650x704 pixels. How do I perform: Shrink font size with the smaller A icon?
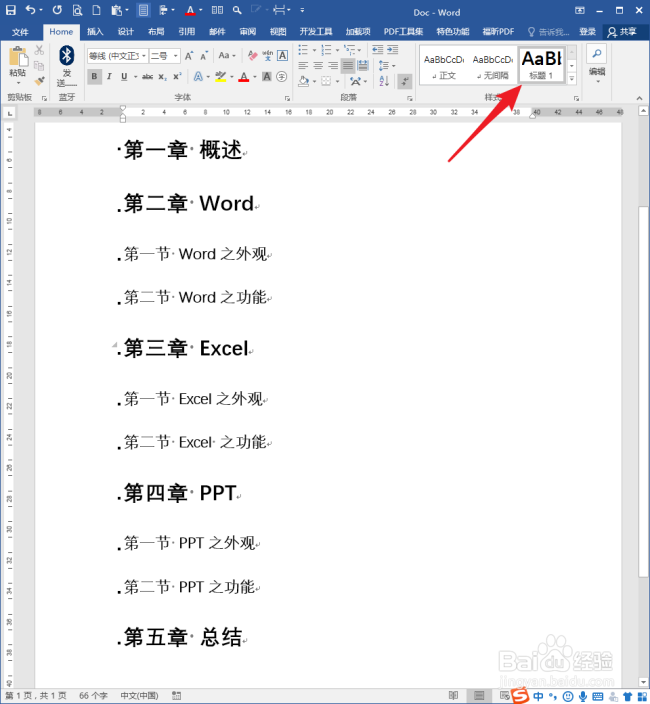click(x=204, y=56)
